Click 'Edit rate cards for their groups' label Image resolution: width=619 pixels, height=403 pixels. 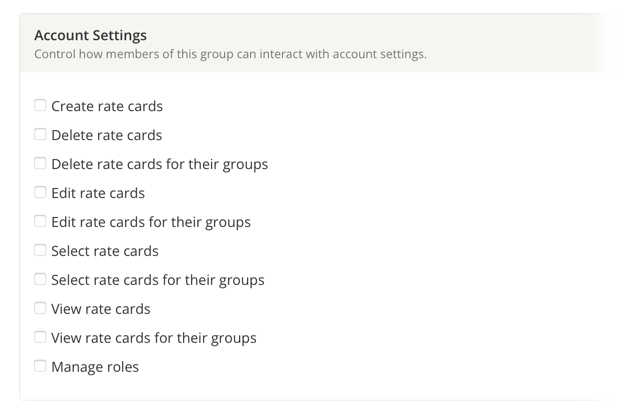tap(151, 222)
